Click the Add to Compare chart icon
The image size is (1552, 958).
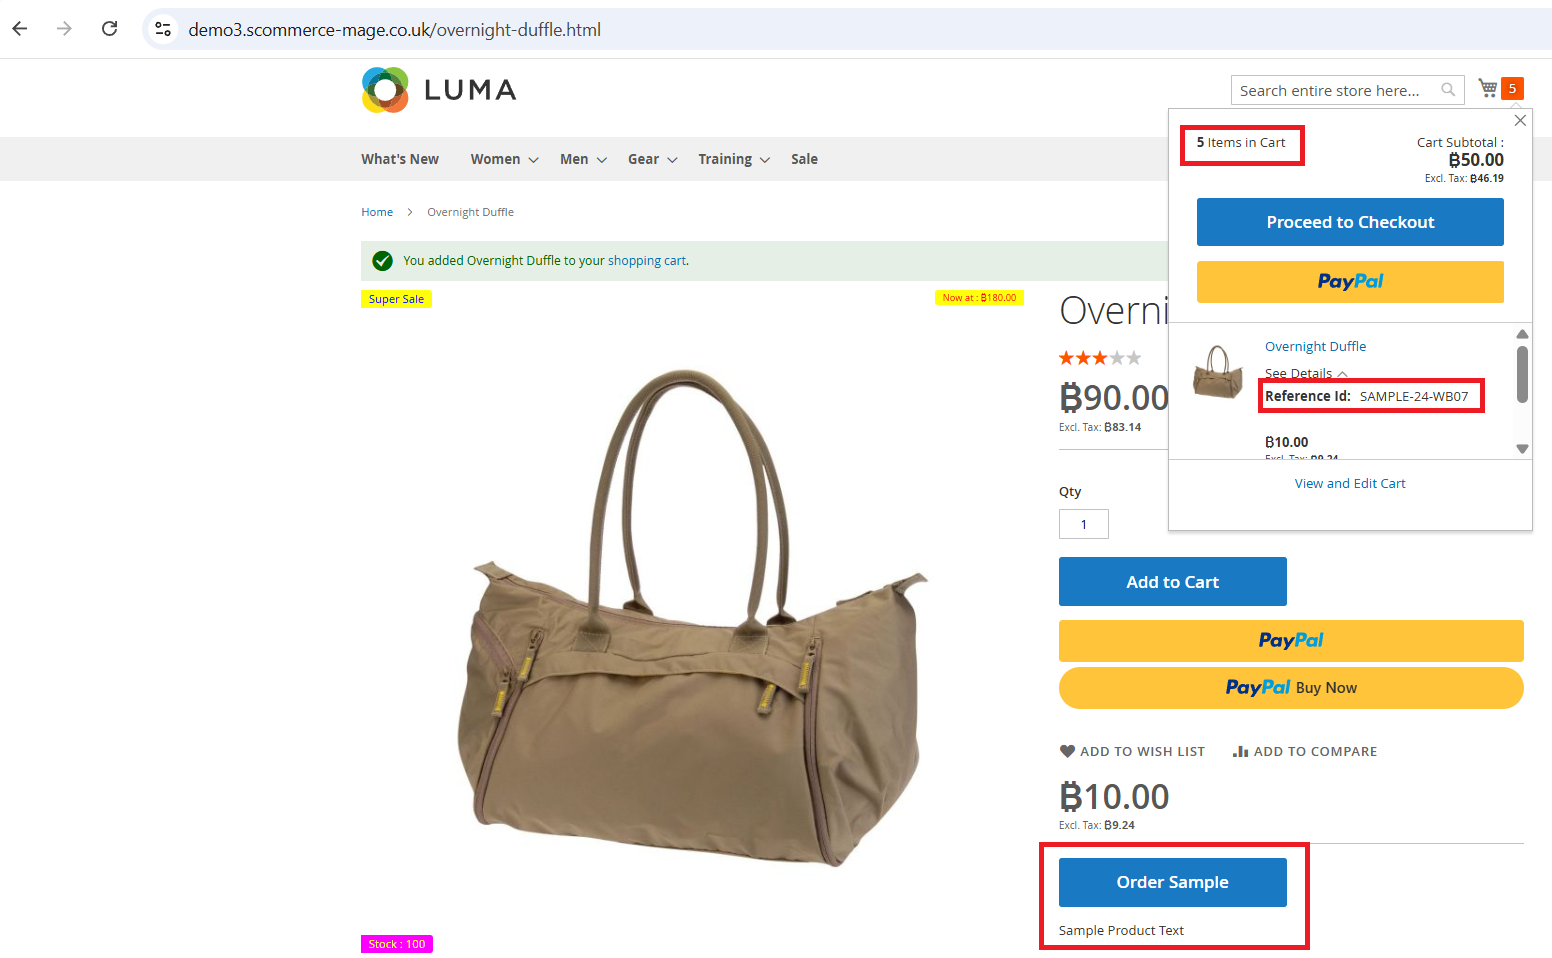coord(1241,751)
